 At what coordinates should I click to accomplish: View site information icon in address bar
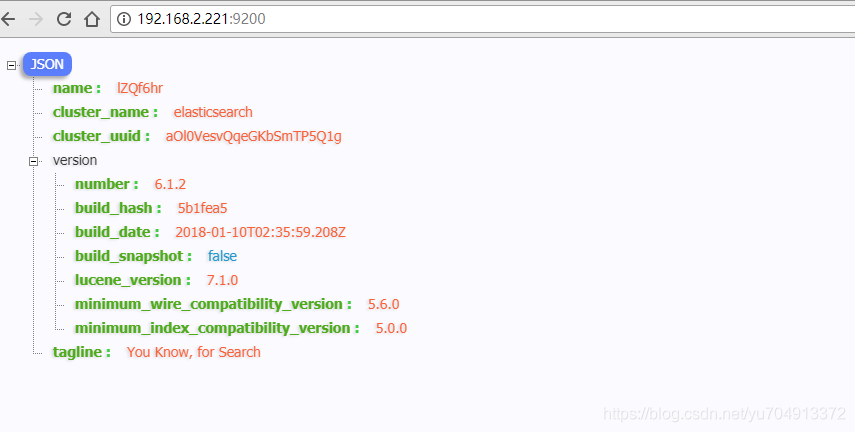[124, 19]
